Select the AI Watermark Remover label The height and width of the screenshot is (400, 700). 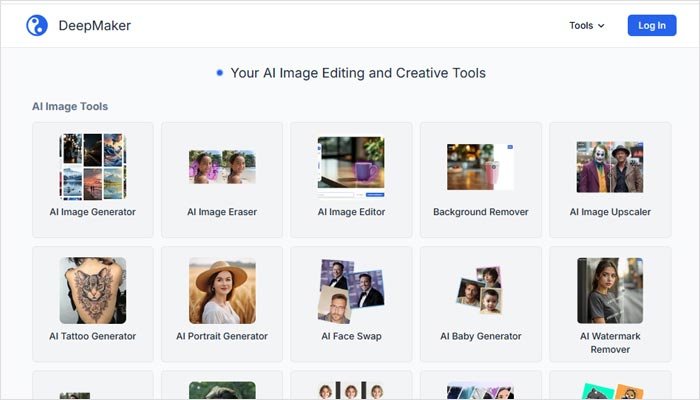[x=610, y=342]
